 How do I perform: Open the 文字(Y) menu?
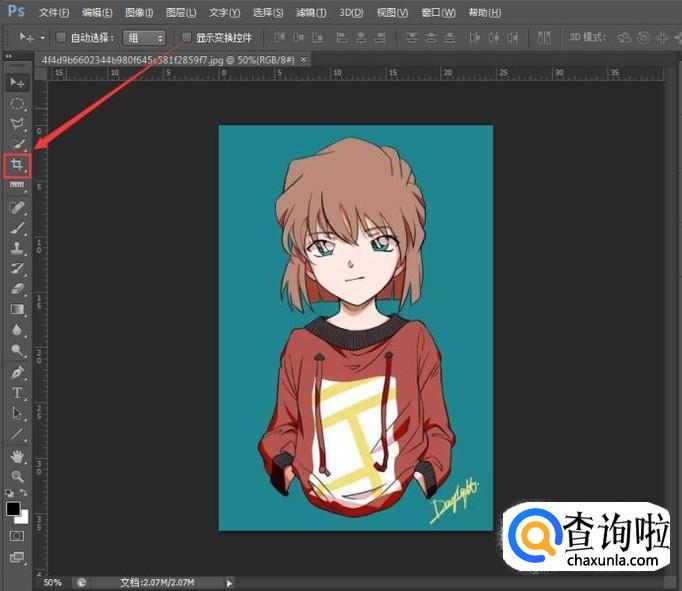(224, 13)
